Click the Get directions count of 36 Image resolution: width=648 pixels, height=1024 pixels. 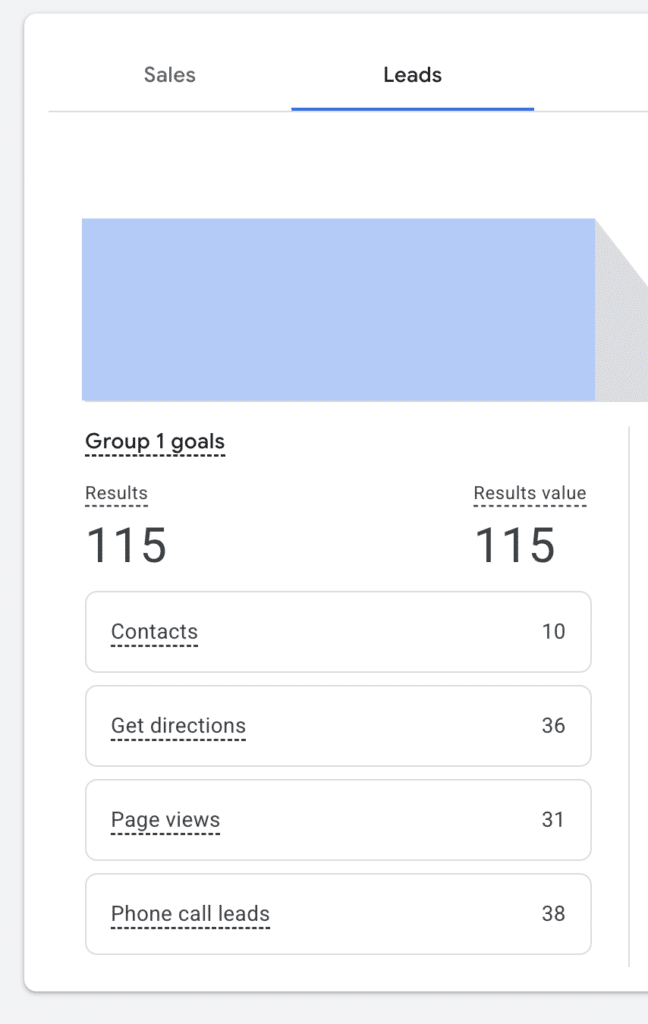553,726
